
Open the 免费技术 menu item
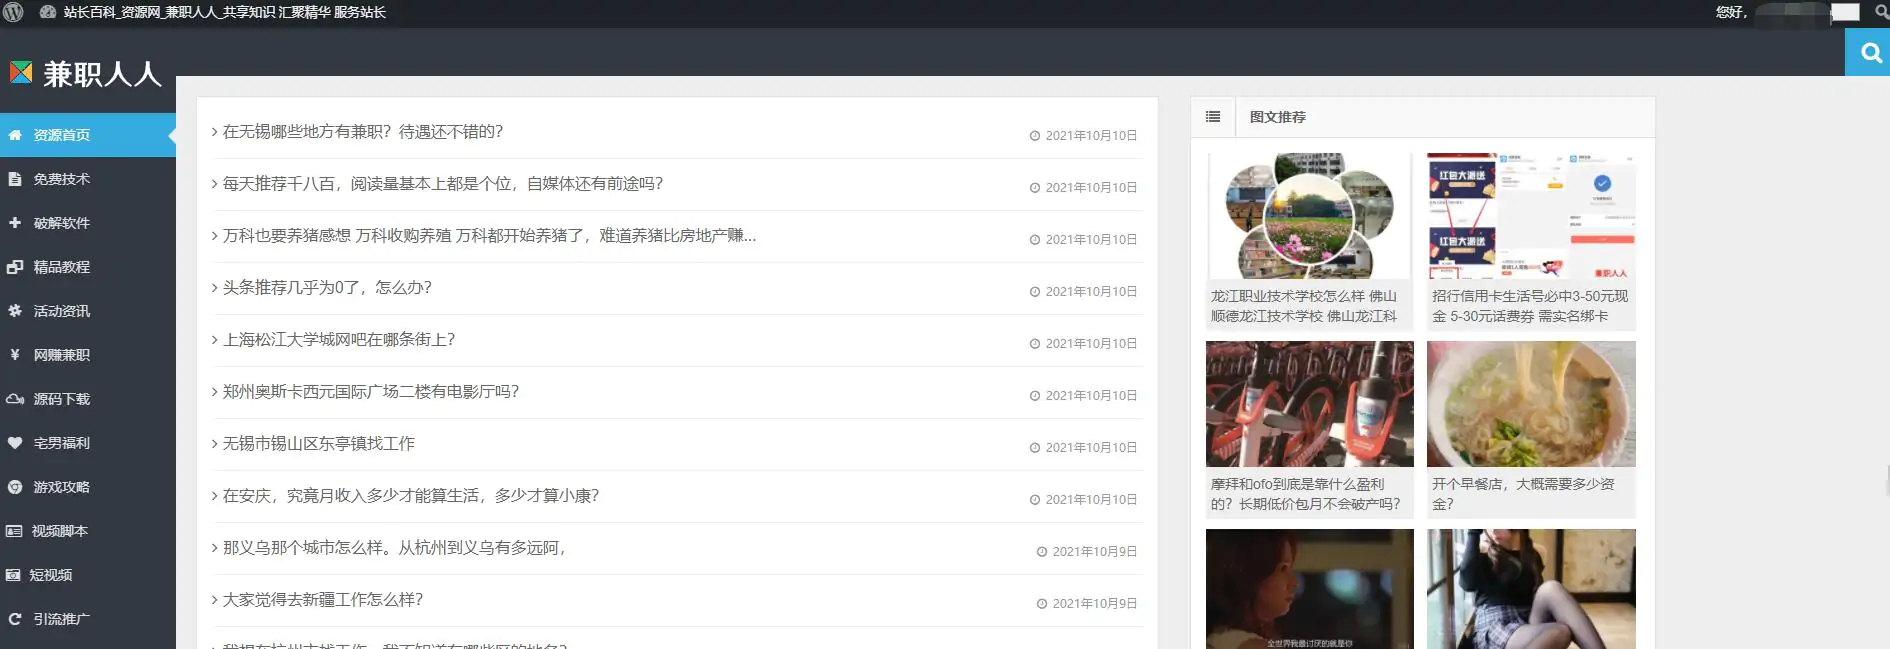click(x=88, y=179)
